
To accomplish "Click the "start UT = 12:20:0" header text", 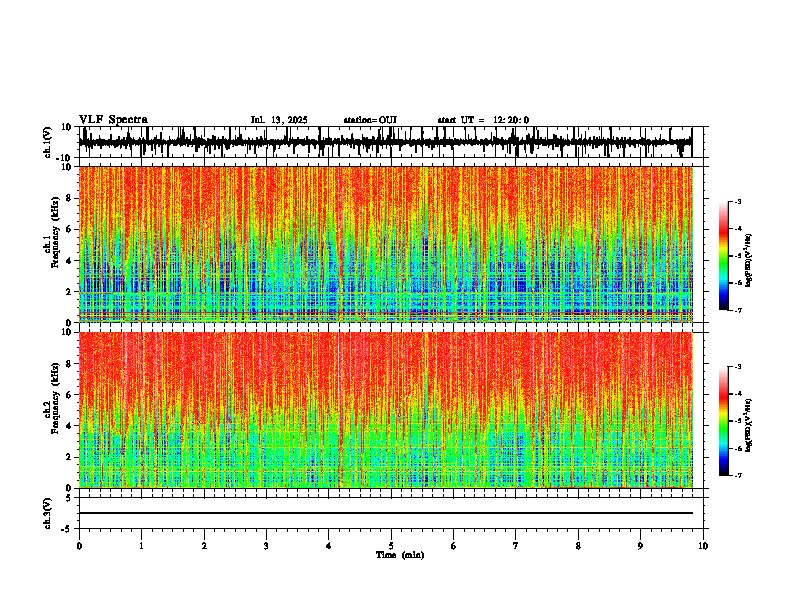I will (x=483, y=120).
